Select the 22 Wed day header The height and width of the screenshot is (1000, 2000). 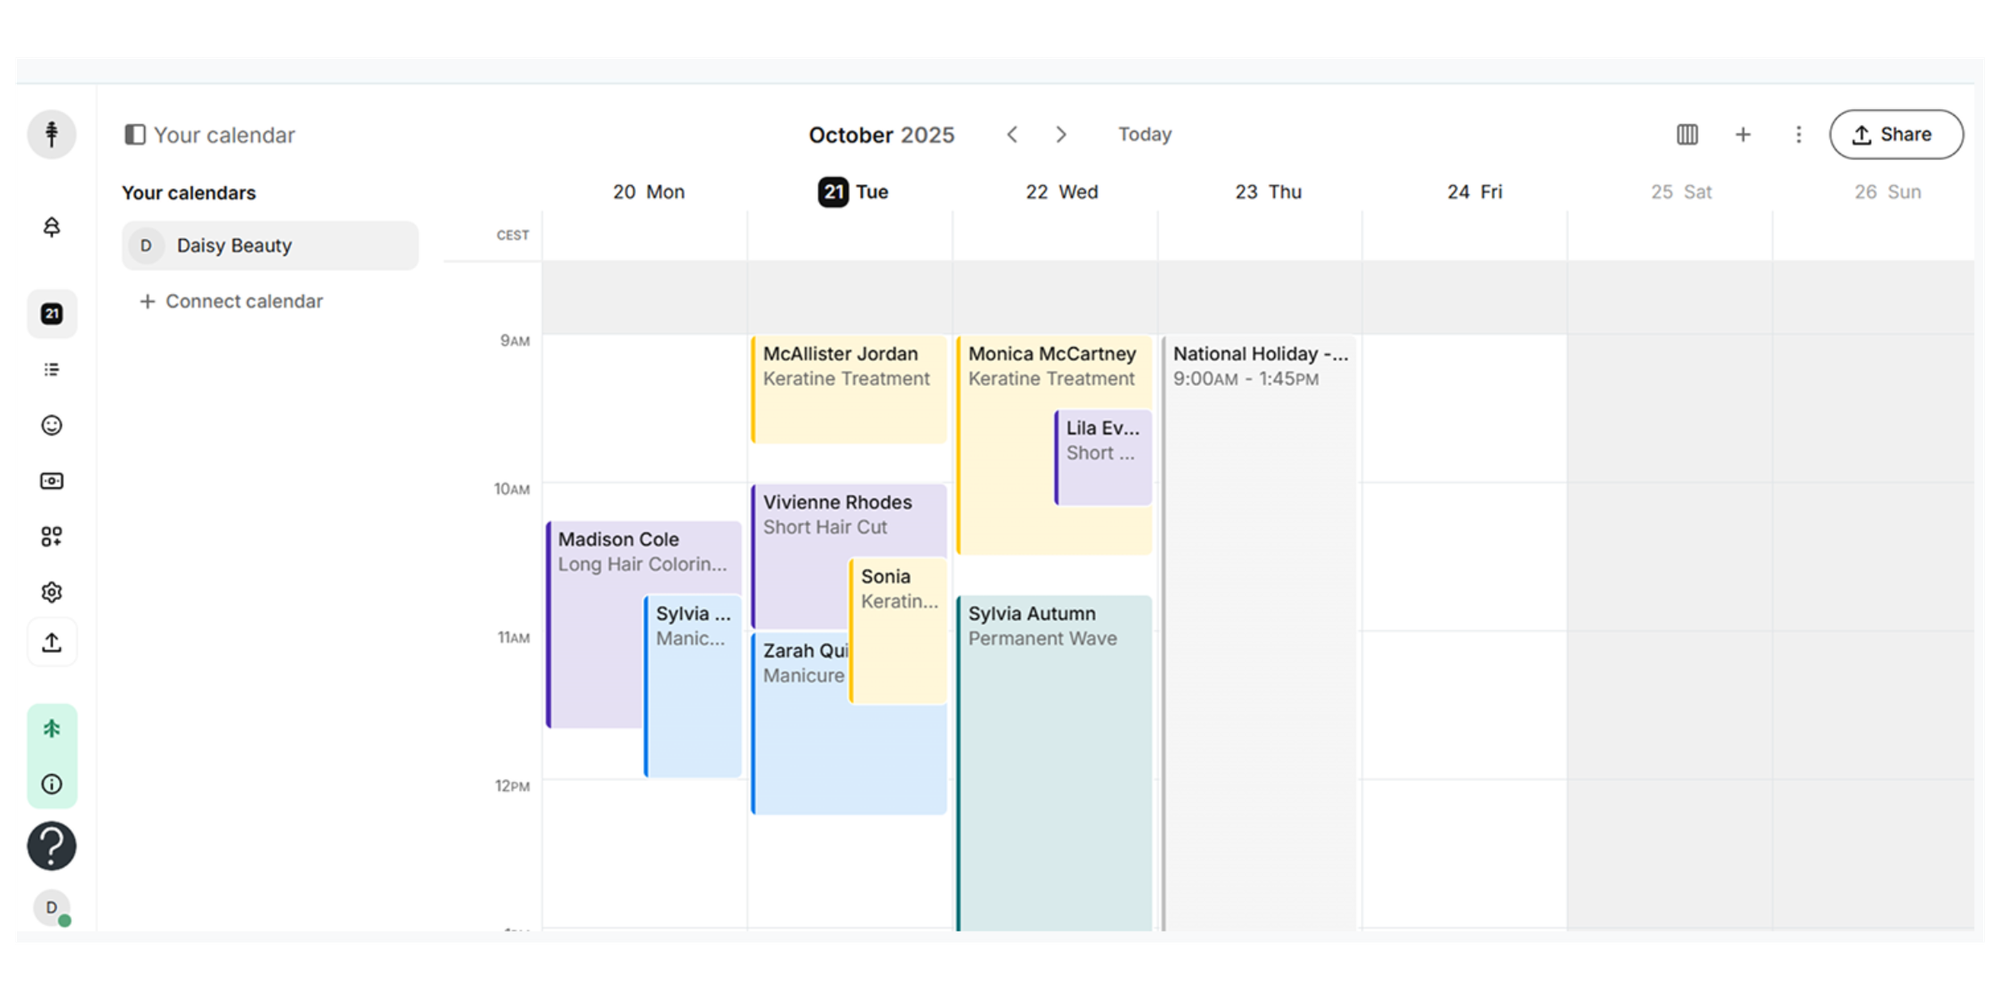pyautogui.click(x=1061, y=192)
